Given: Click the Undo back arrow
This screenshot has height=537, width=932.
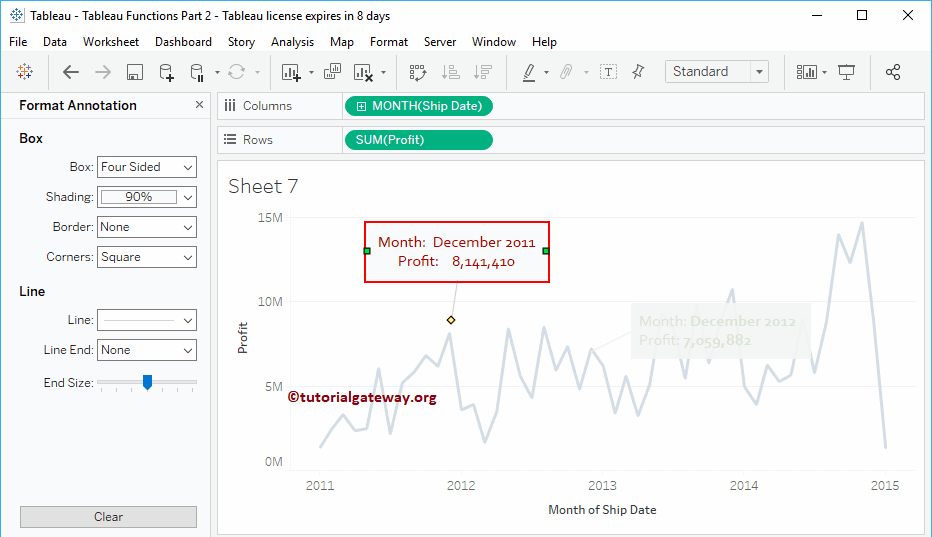Looking at the screenshot, I should (70, 72).
